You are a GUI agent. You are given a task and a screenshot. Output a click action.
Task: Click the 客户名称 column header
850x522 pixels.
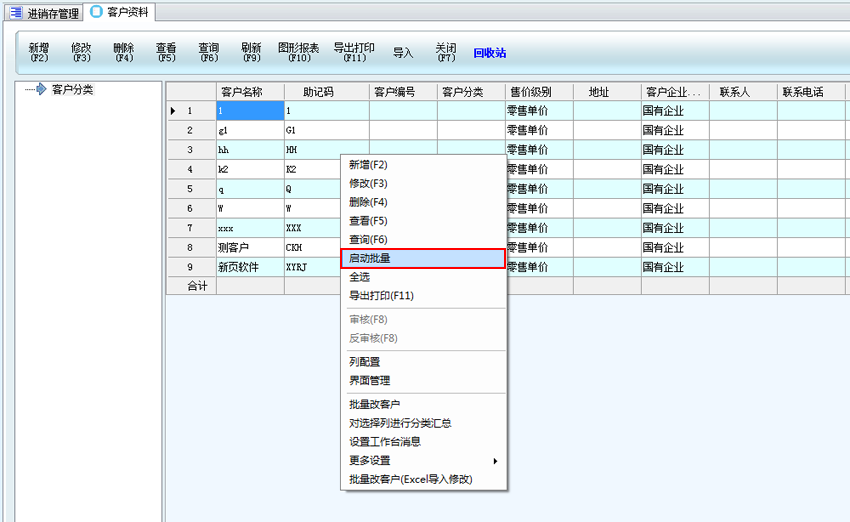(240, 92)
